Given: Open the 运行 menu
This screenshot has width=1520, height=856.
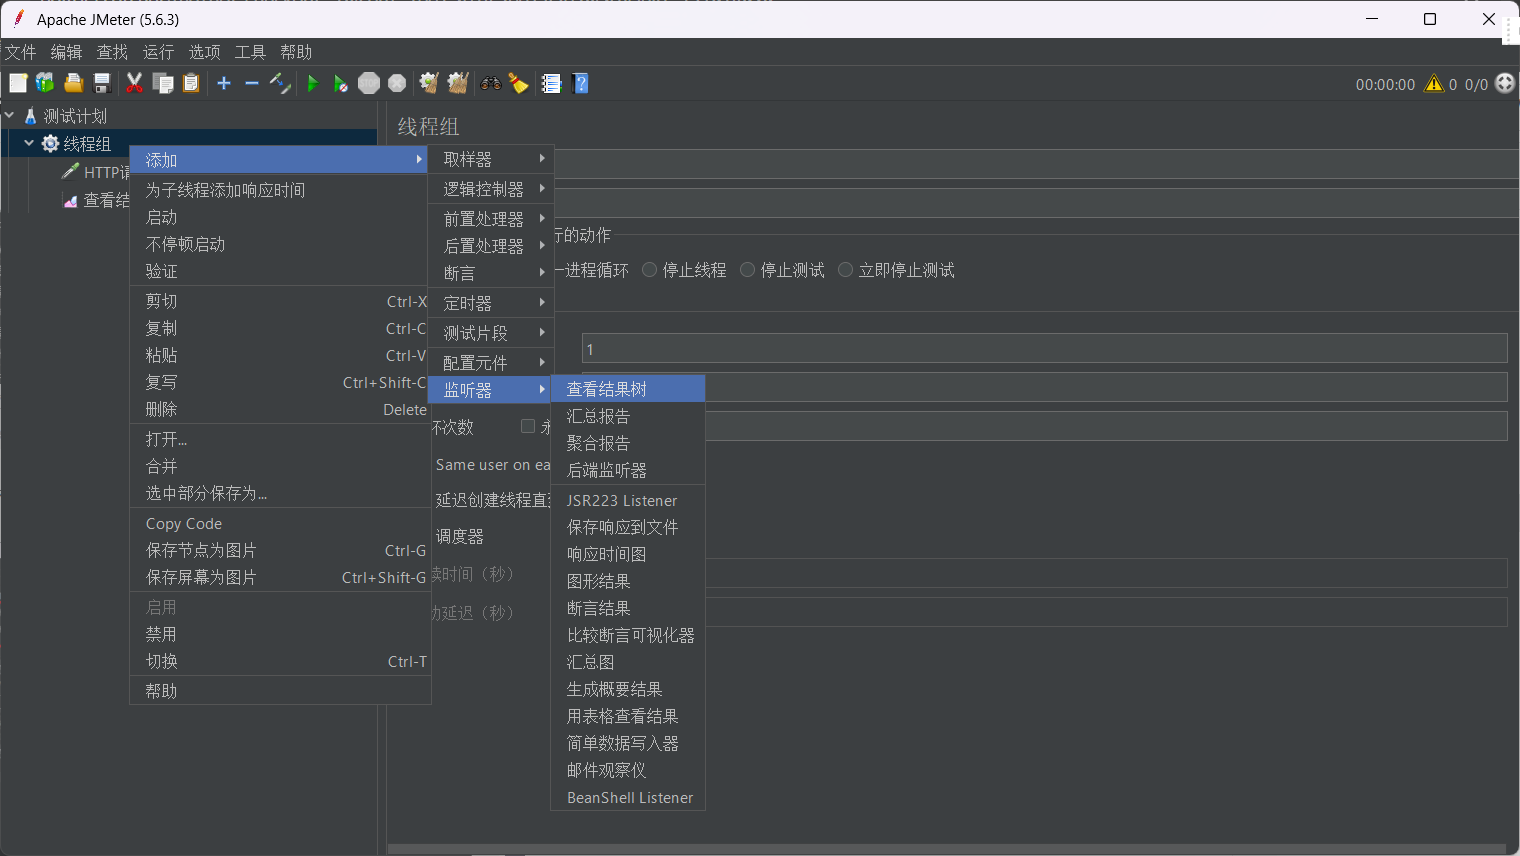Looking at the screenshot, I should 158,52.
